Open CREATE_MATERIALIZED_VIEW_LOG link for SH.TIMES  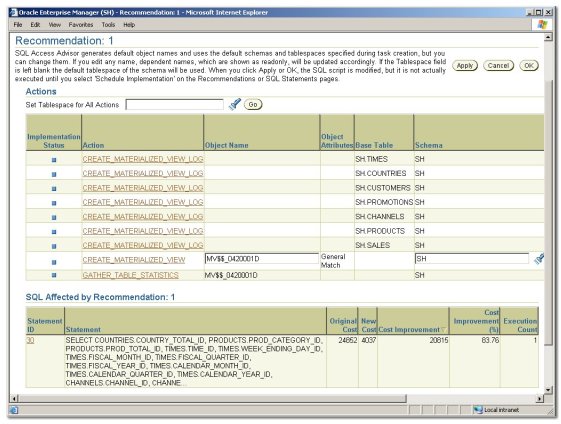coord(143,159)
